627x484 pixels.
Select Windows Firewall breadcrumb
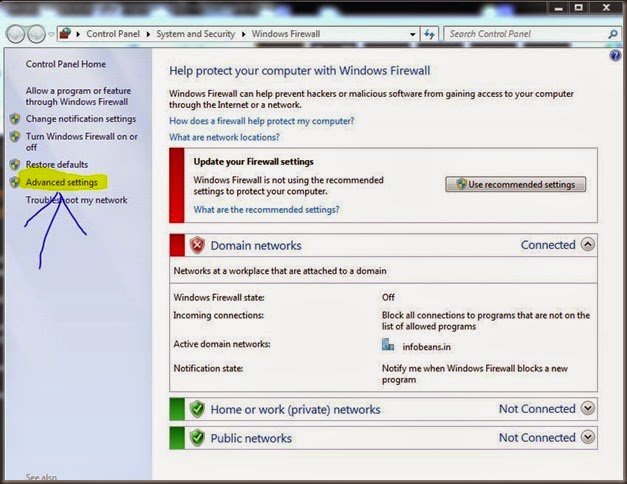286,34
